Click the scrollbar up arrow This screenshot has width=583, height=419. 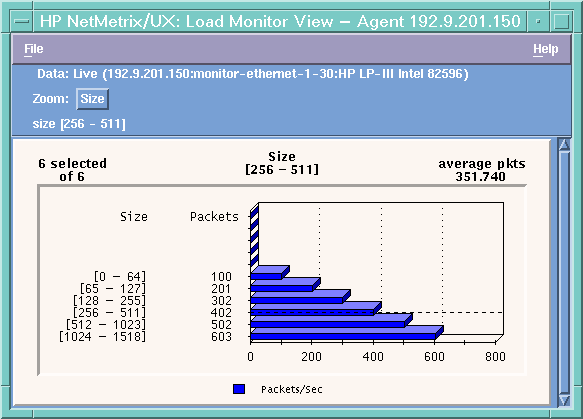564,145
